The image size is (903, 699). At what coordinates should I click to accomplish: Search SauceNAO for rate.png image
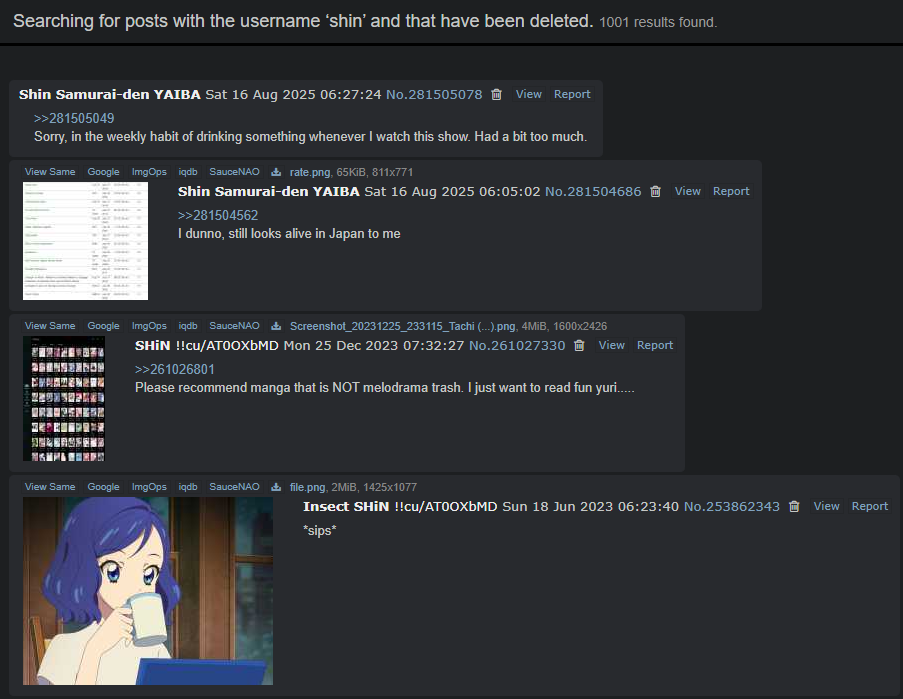[234, 172]
